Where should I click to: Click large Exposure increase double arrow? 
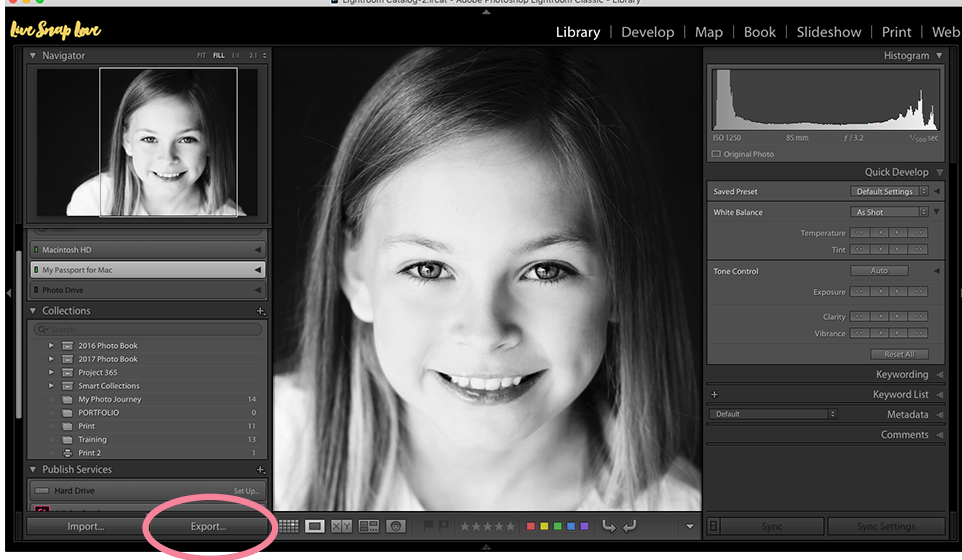(918, 291)
